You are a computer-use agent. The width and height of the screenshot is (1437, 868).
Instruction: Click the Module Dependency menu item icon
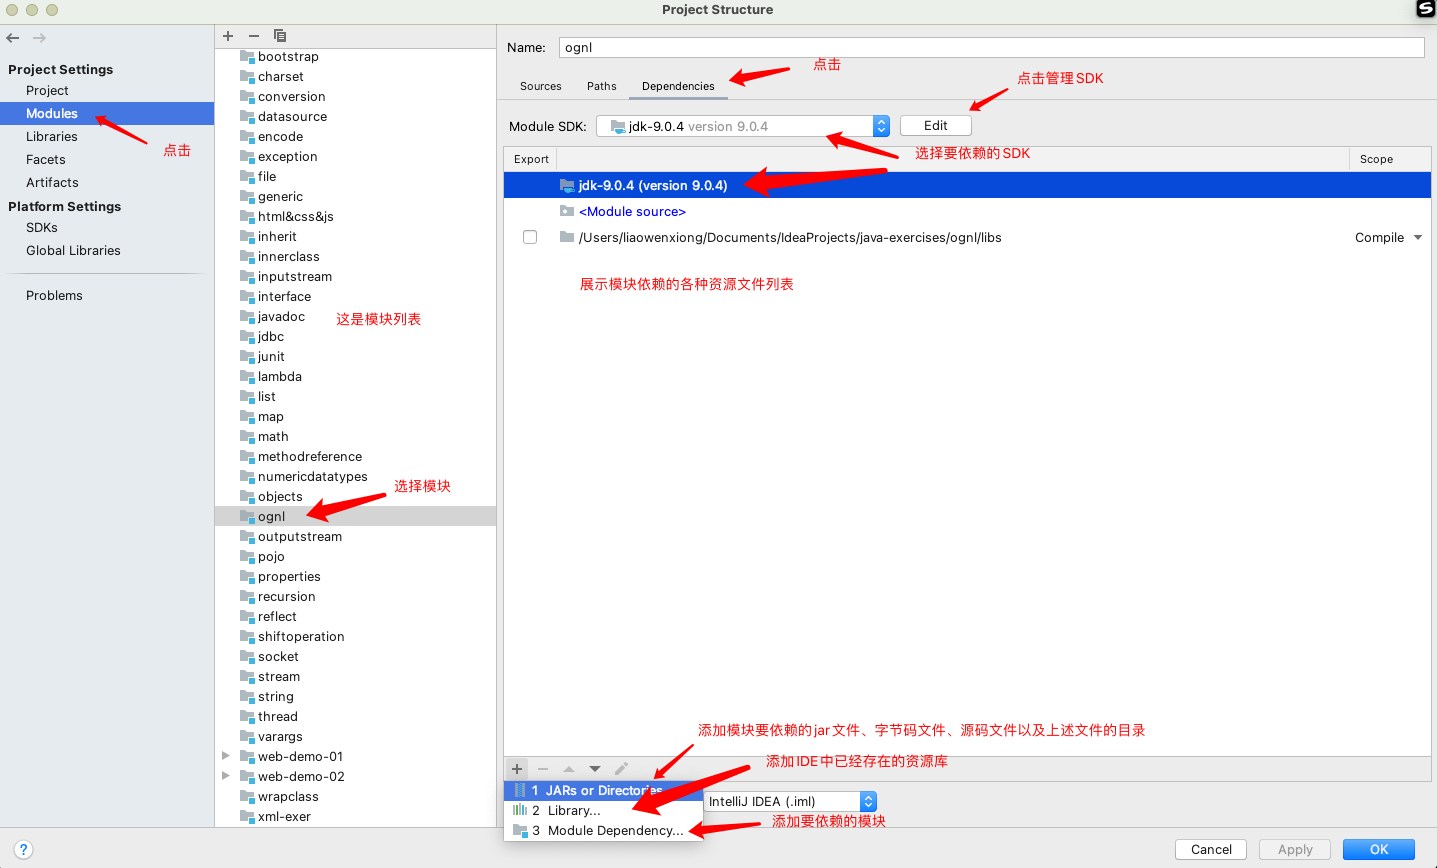520,830
